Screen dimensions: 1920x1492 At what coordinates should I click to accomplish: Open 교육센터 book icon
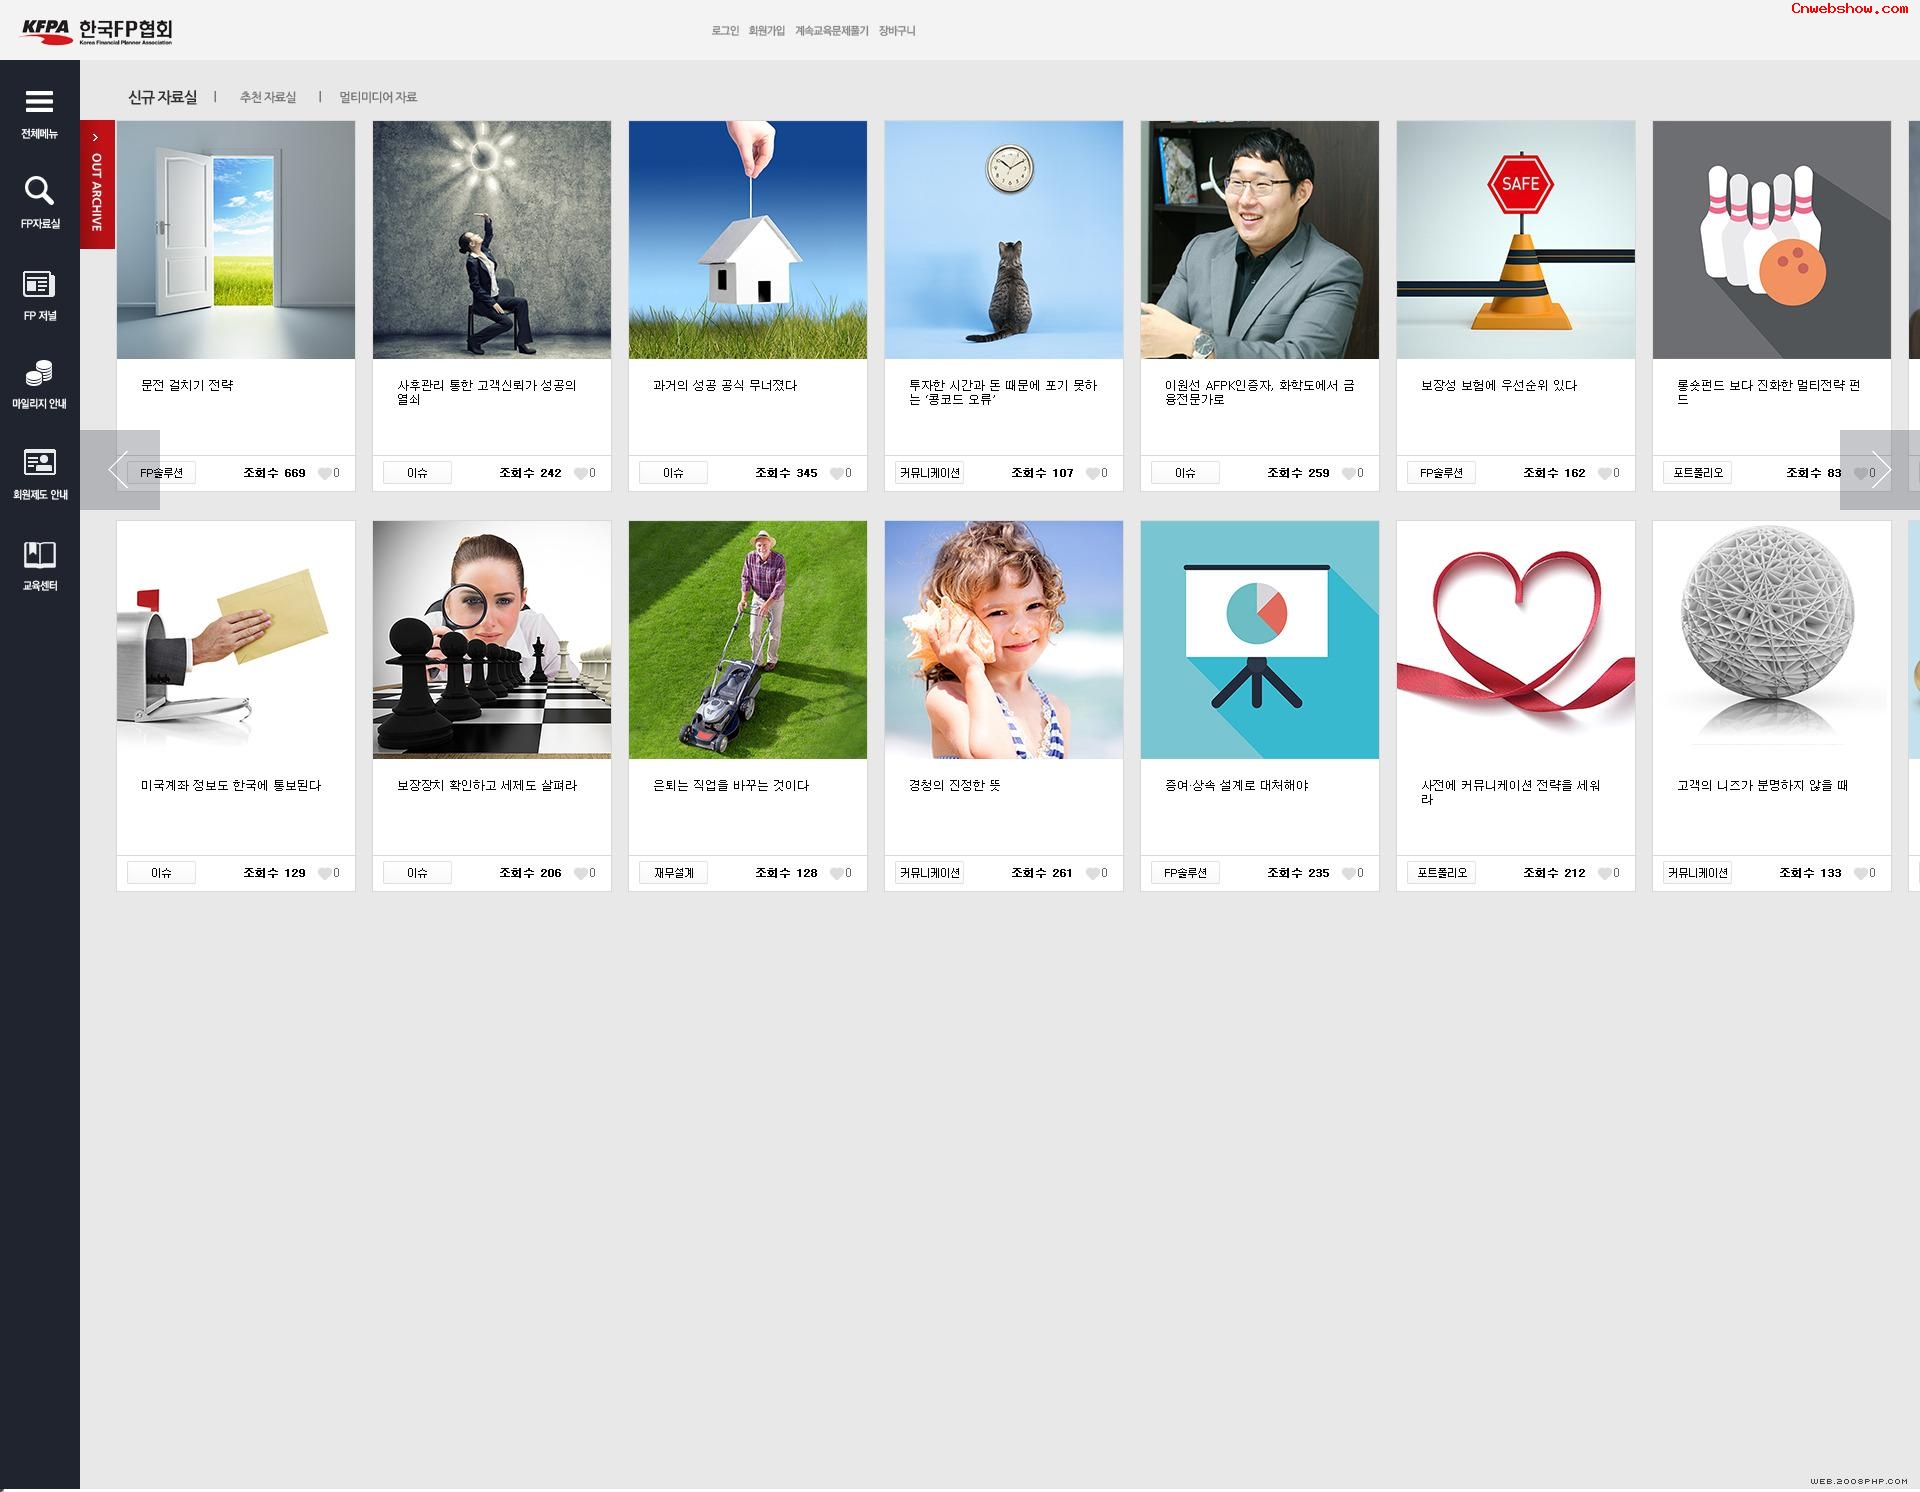point(39,554)
